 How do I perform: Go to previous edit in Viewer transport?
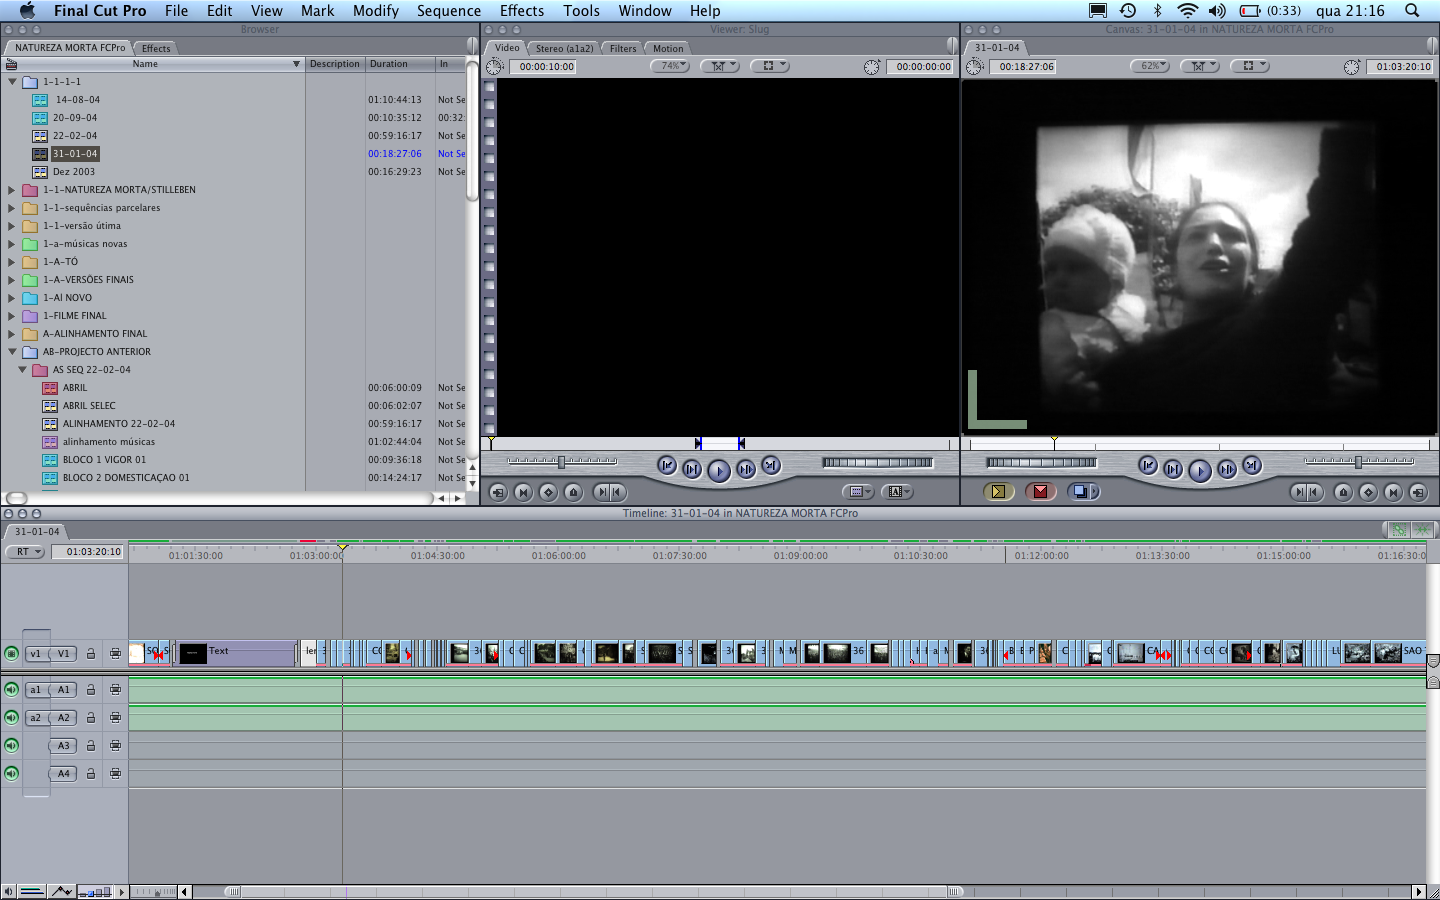[667, 466]
